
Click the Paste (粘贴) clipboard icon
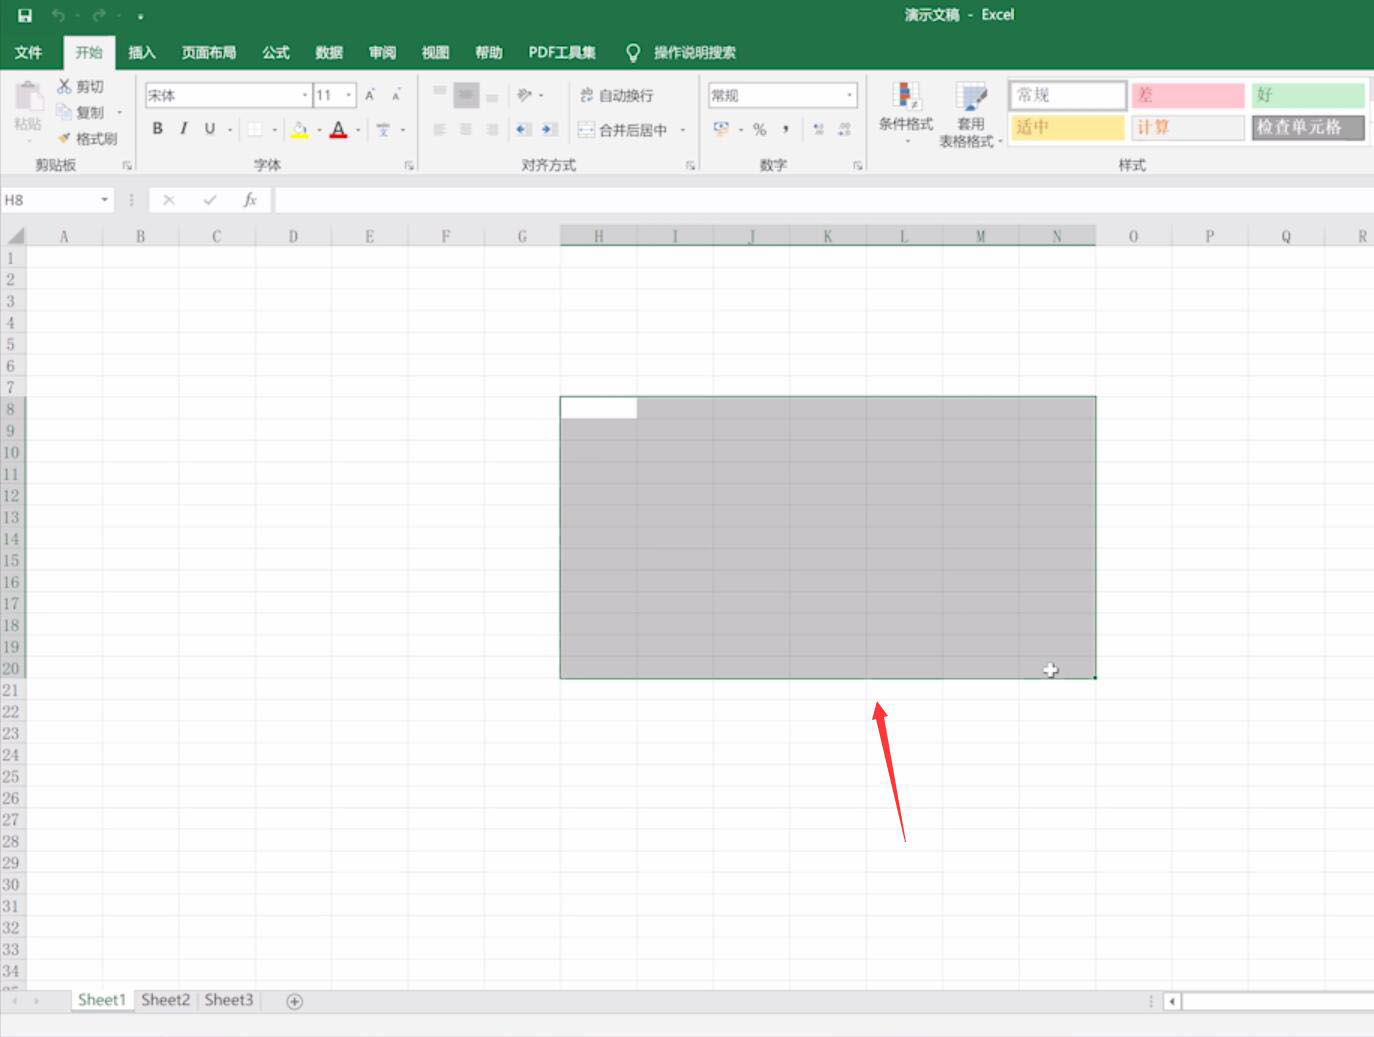tap(28, 98)
